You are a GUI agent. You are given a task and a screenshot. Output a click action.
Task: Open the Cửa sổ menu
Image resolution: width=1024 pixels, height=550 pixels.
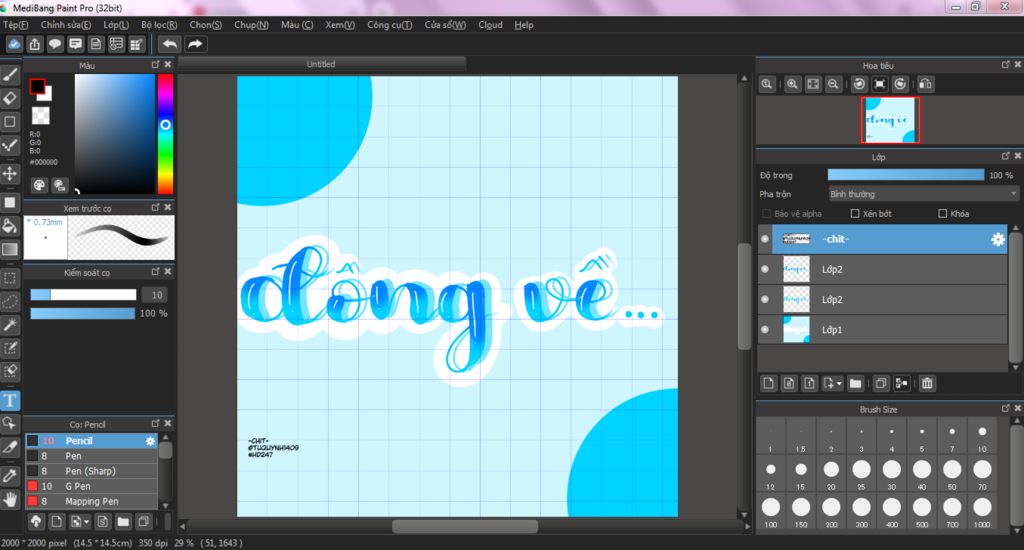445,25
